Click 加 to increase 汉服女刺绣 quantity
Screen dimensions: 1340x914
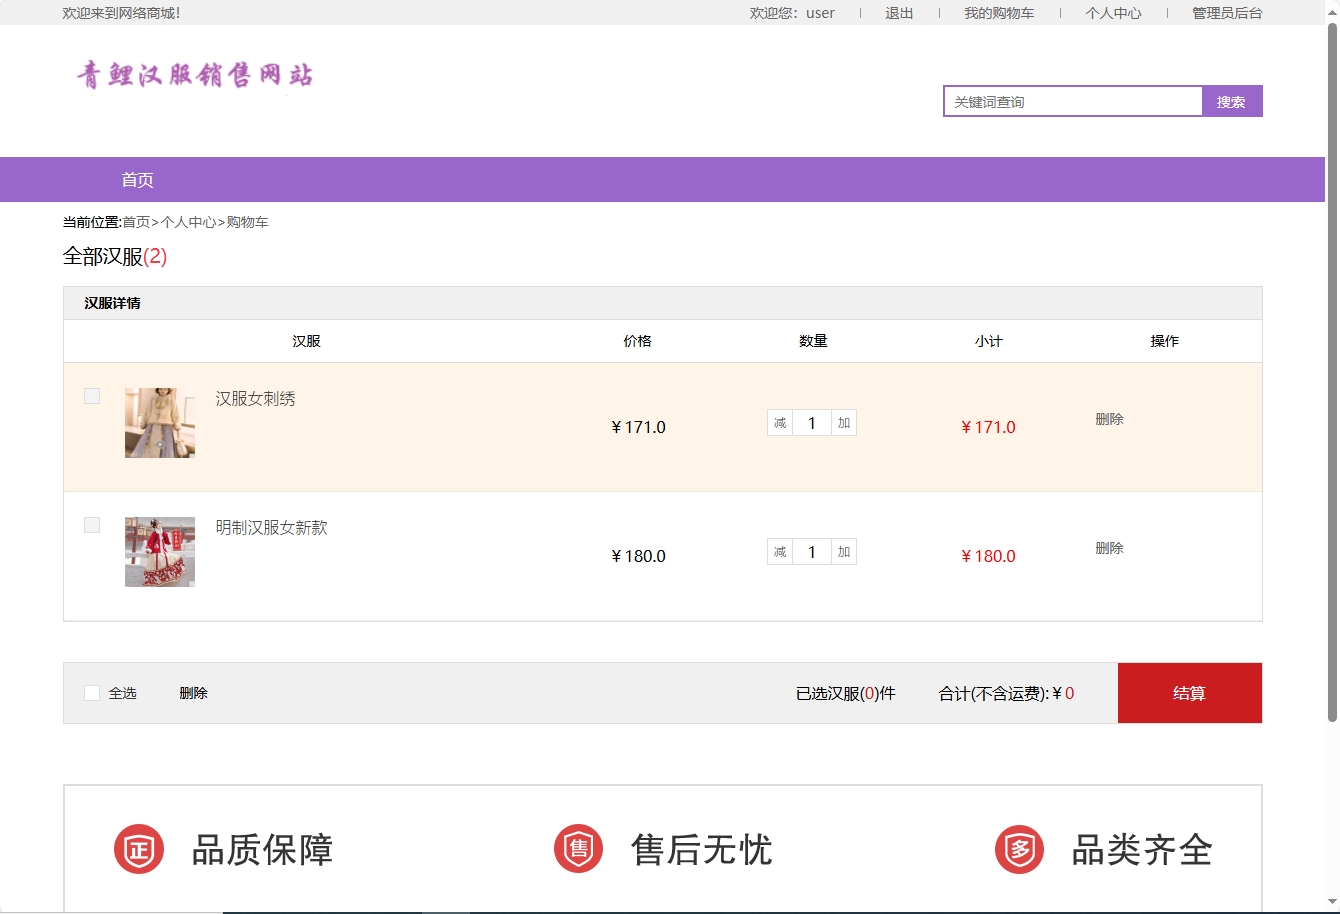tap(843, 422)
